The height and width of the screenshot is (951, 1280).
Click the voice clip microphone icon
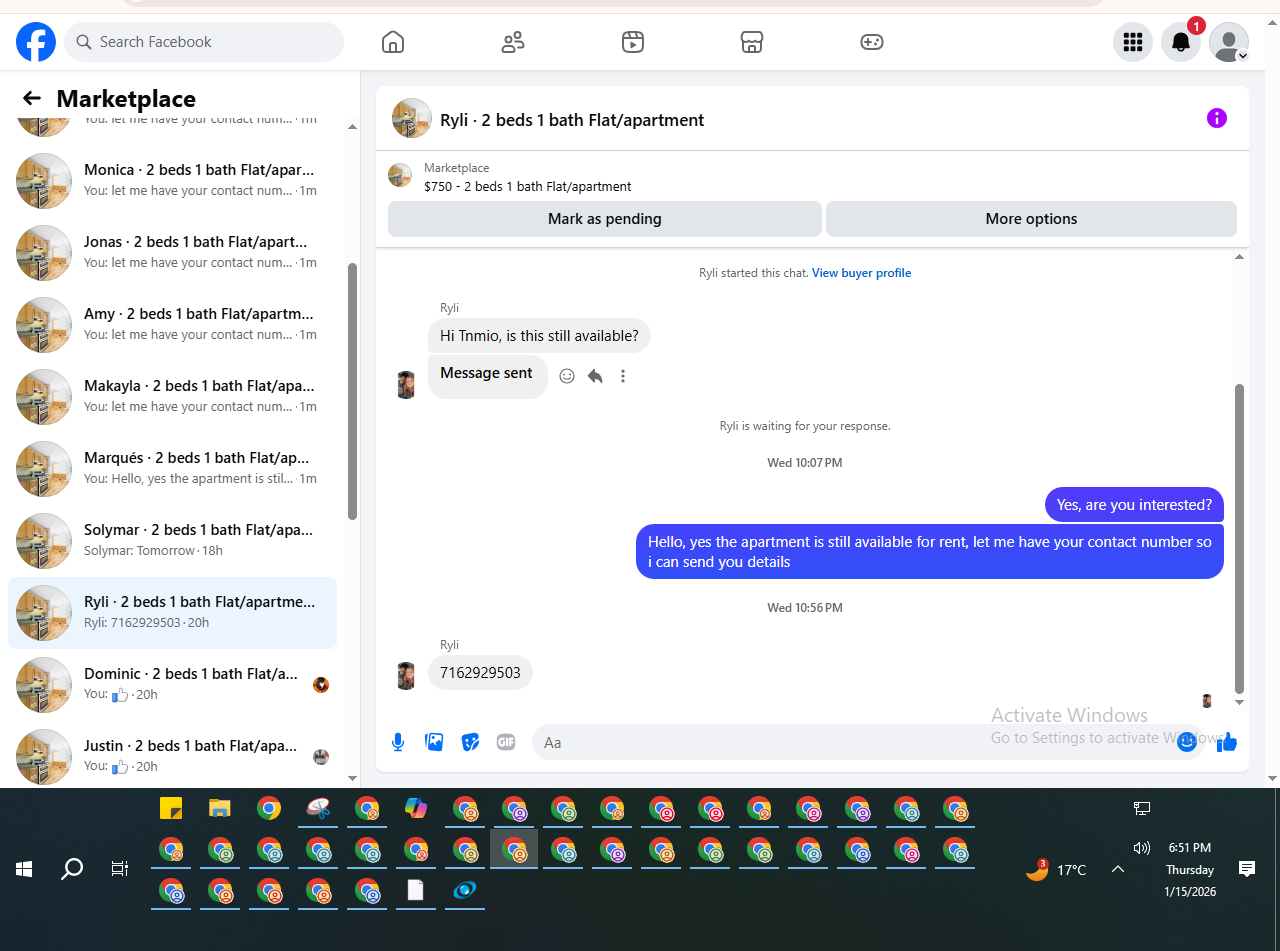(x=398, y=742)
